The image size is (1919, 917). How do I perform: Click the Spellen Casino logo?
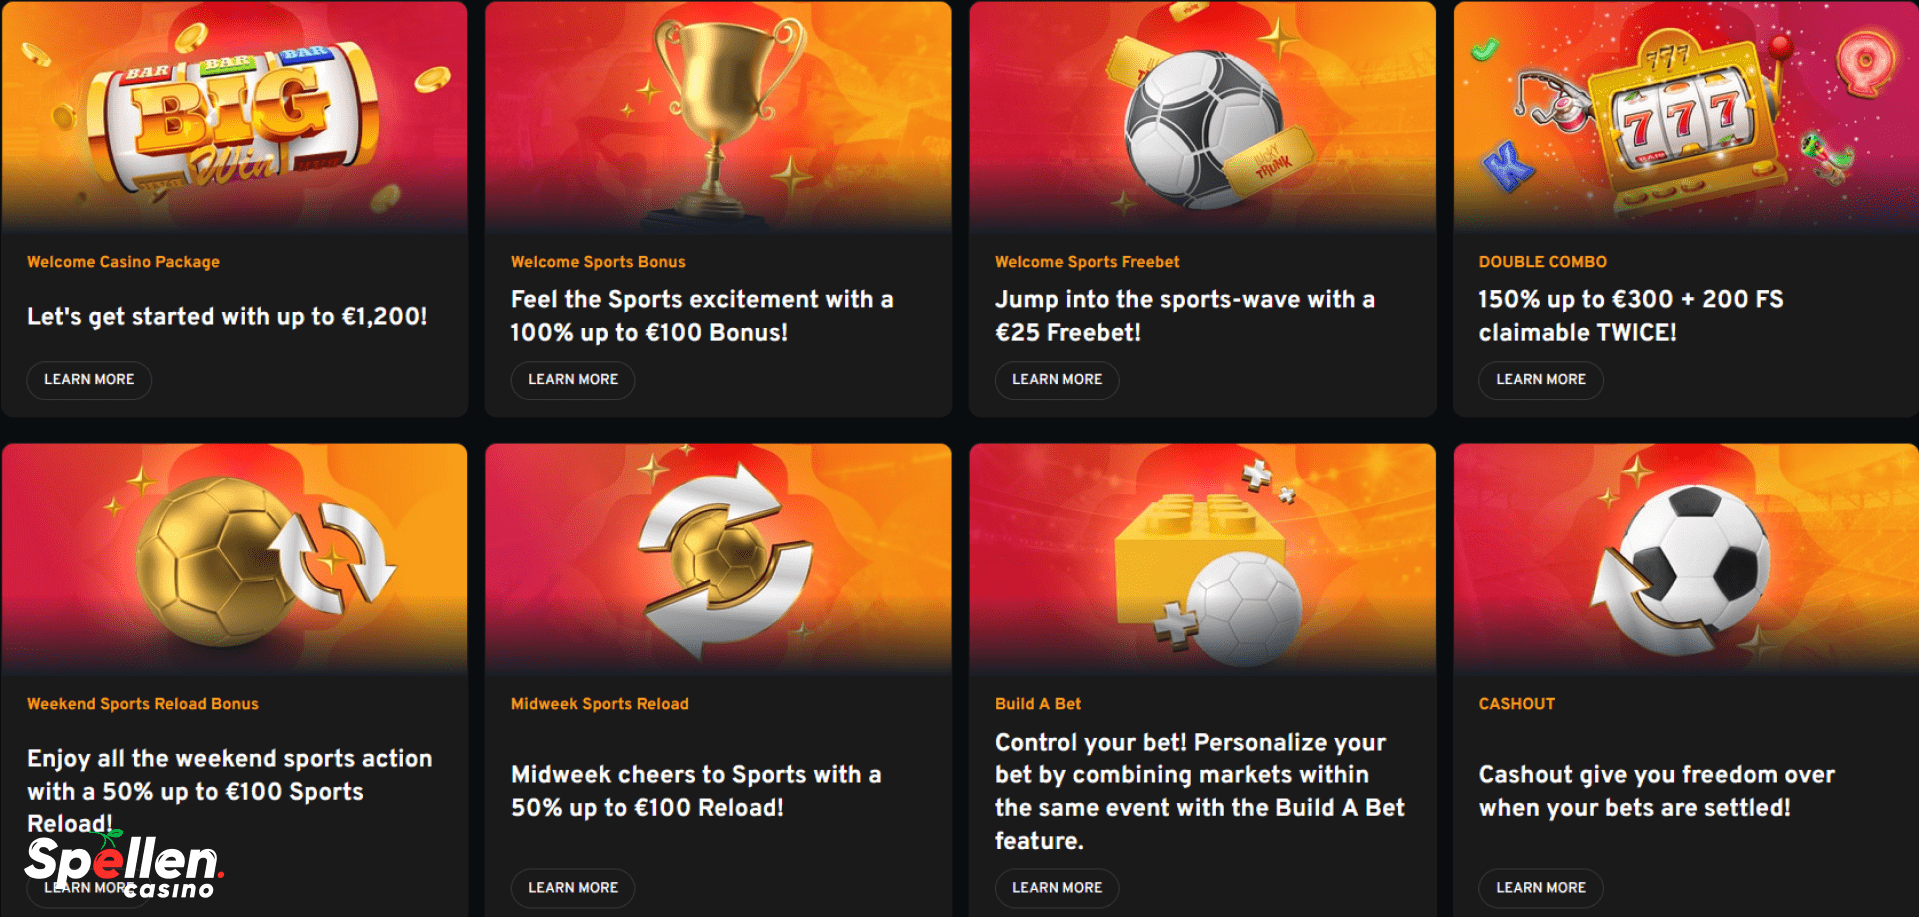(x=124, y=865)
